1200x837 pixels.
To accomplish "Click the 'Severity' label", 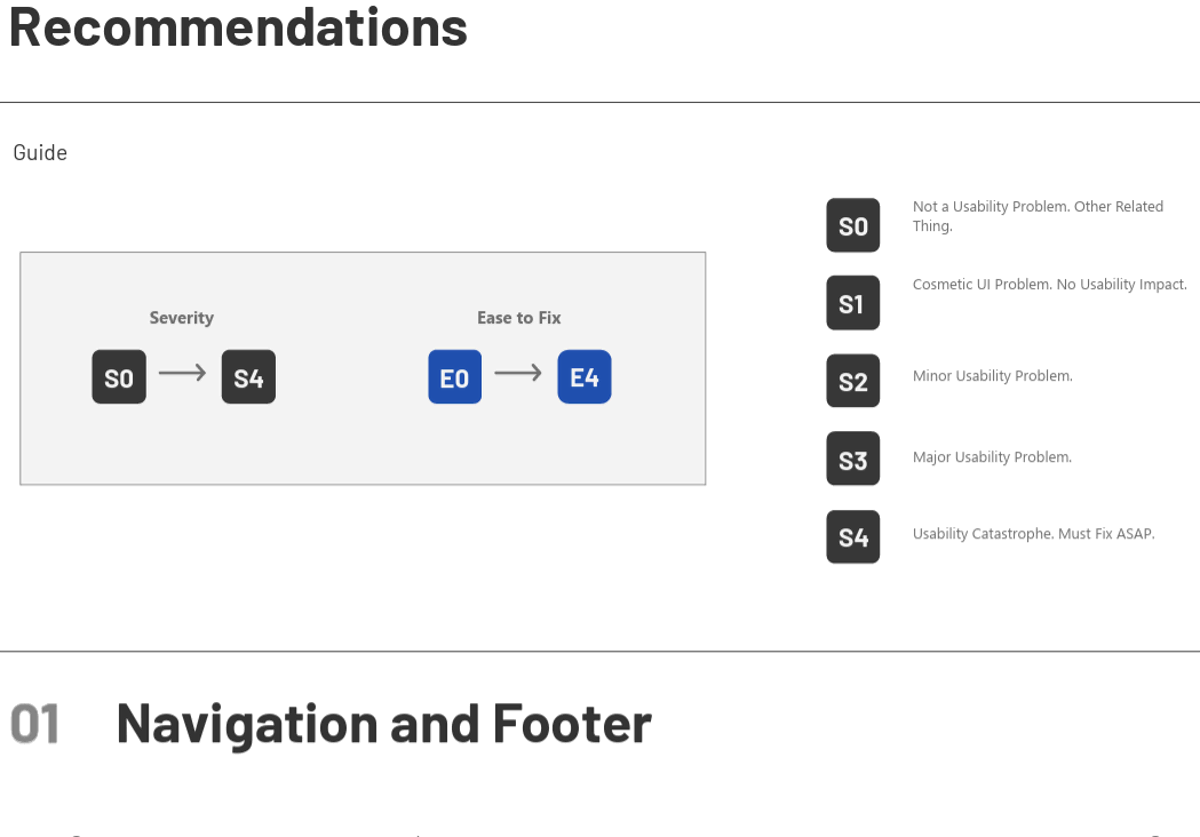I will [181, 318].
